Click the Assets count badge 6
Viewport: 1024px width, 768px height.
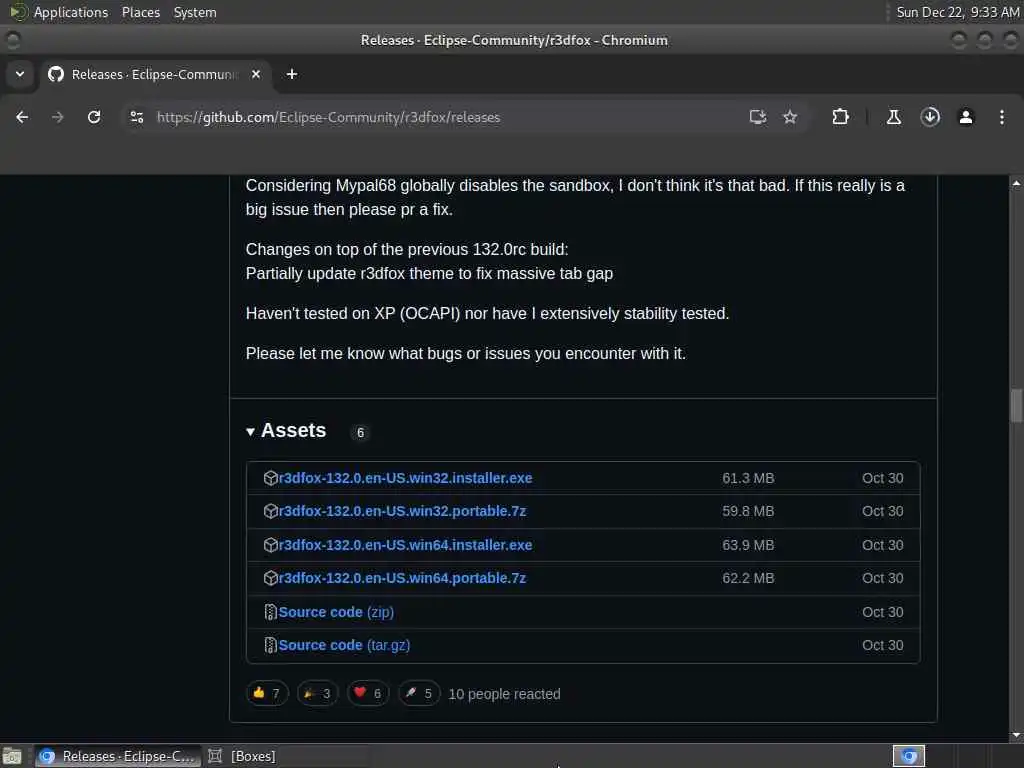360,432
